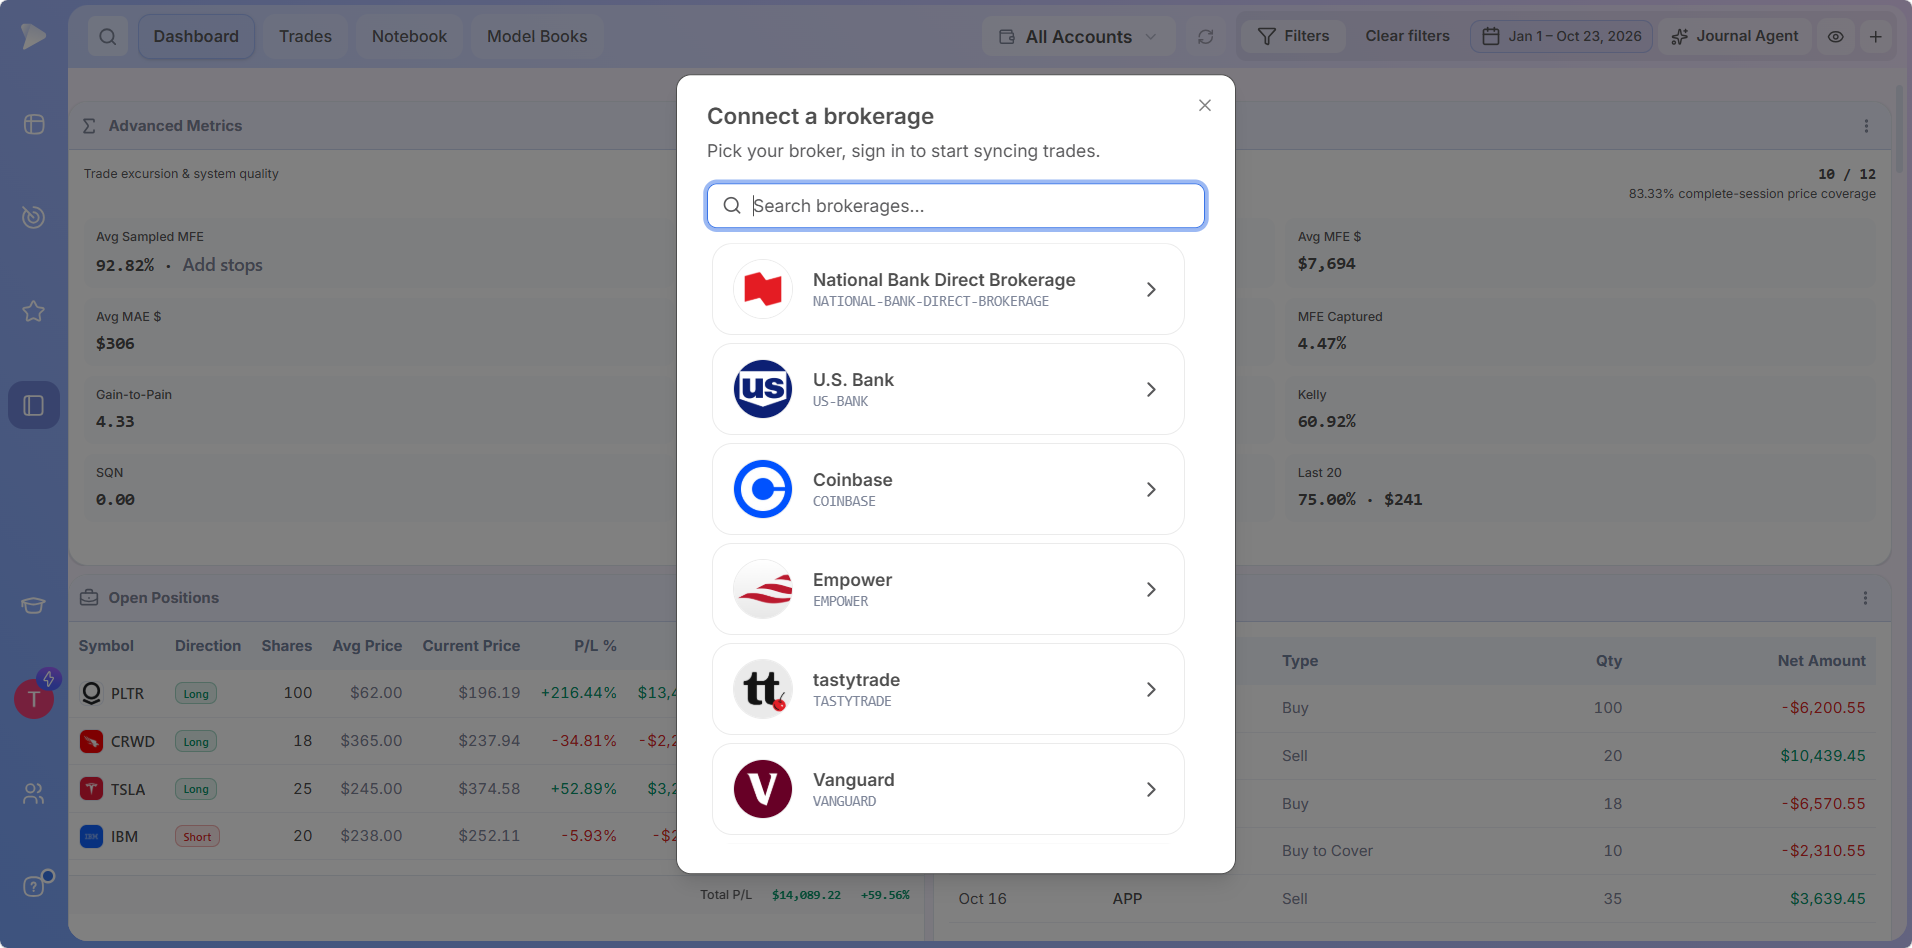Switch to the Dashboard tab
The height and width of the screenshot is (948, 1912).
[x=196, y=37]
